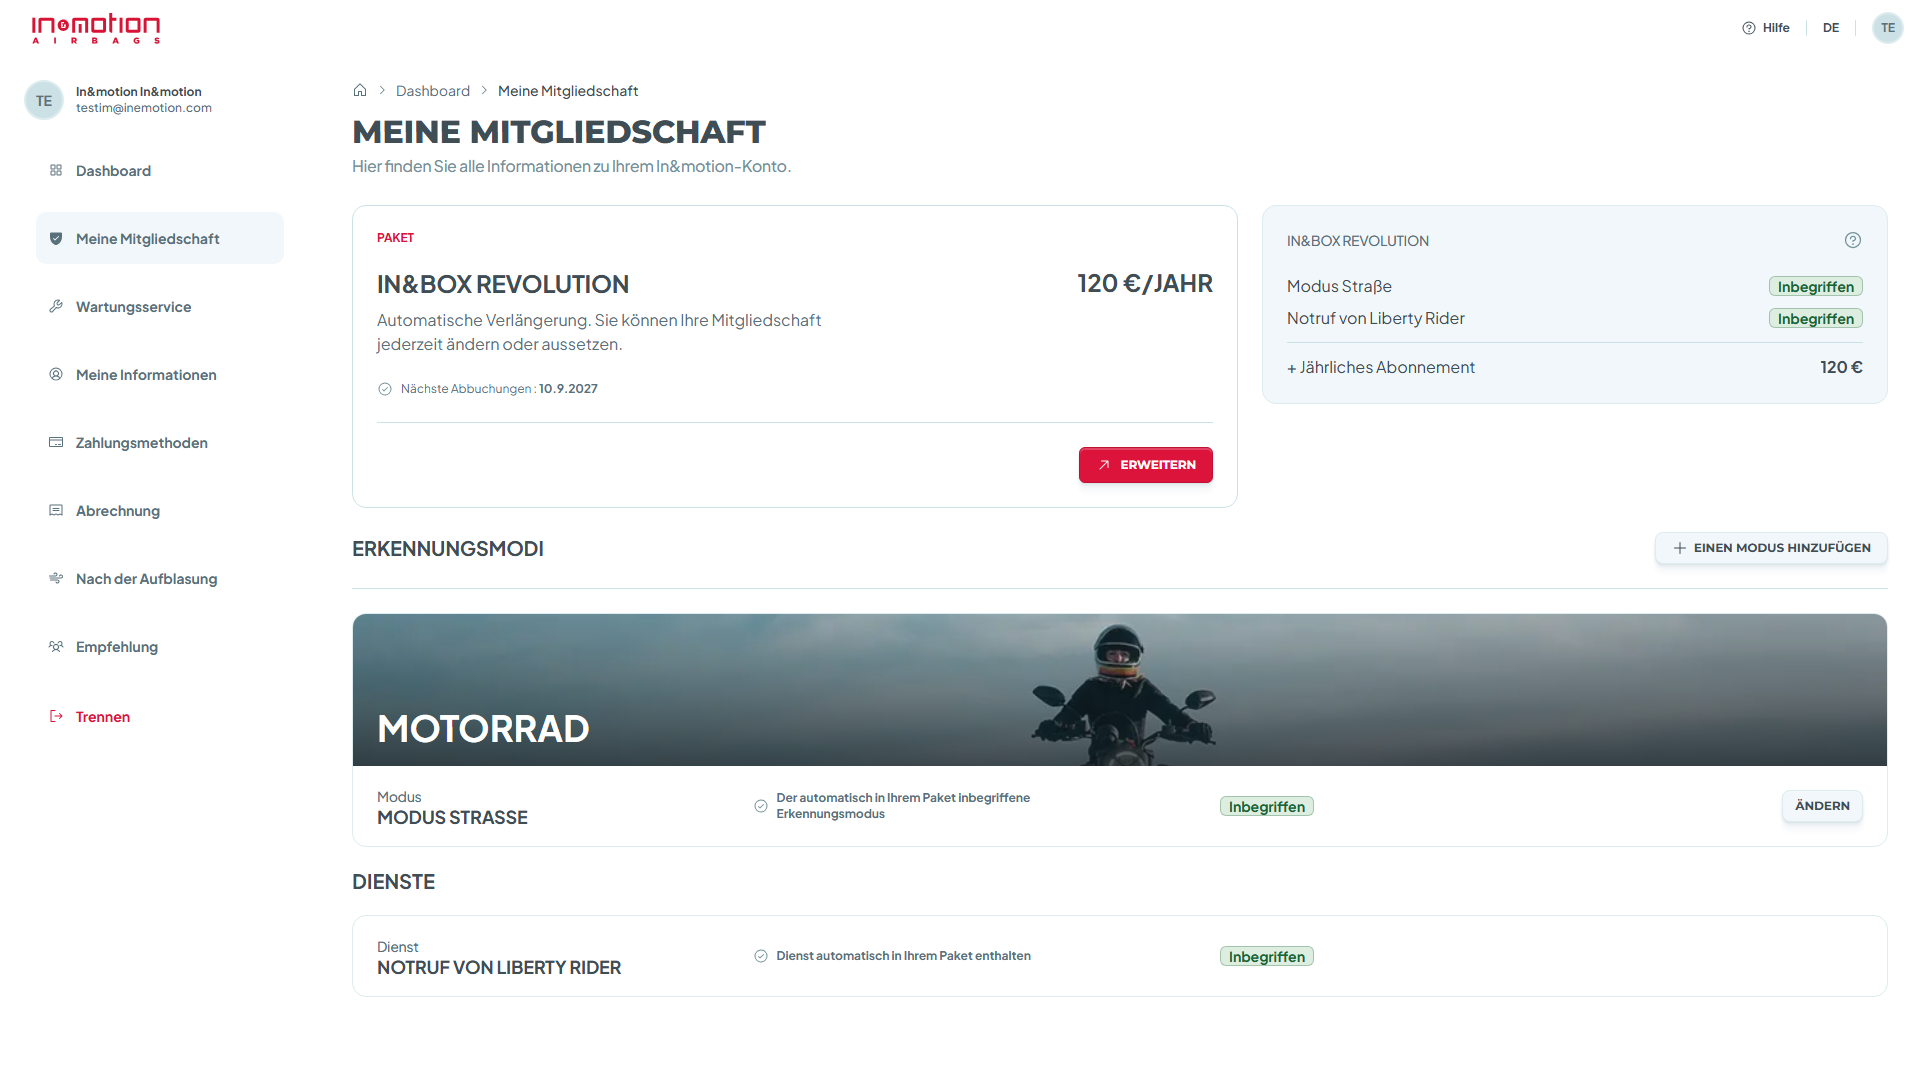
Task: Click the Inbegriffen badge in Modus Strasse row
Action: [1267, 807]
